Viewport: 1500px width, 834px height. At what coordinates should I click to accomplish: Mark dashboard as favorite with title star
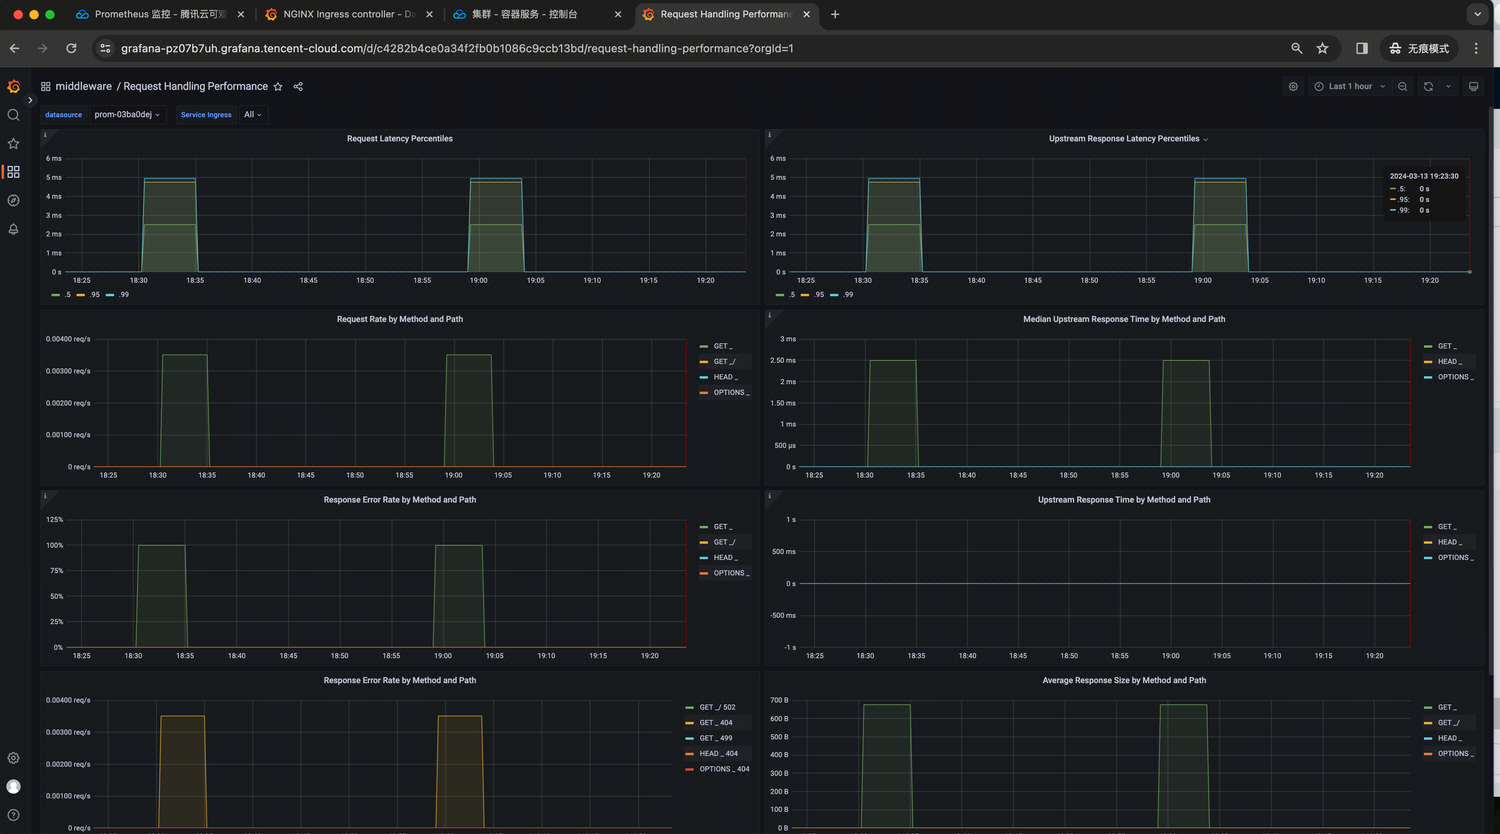278,87
